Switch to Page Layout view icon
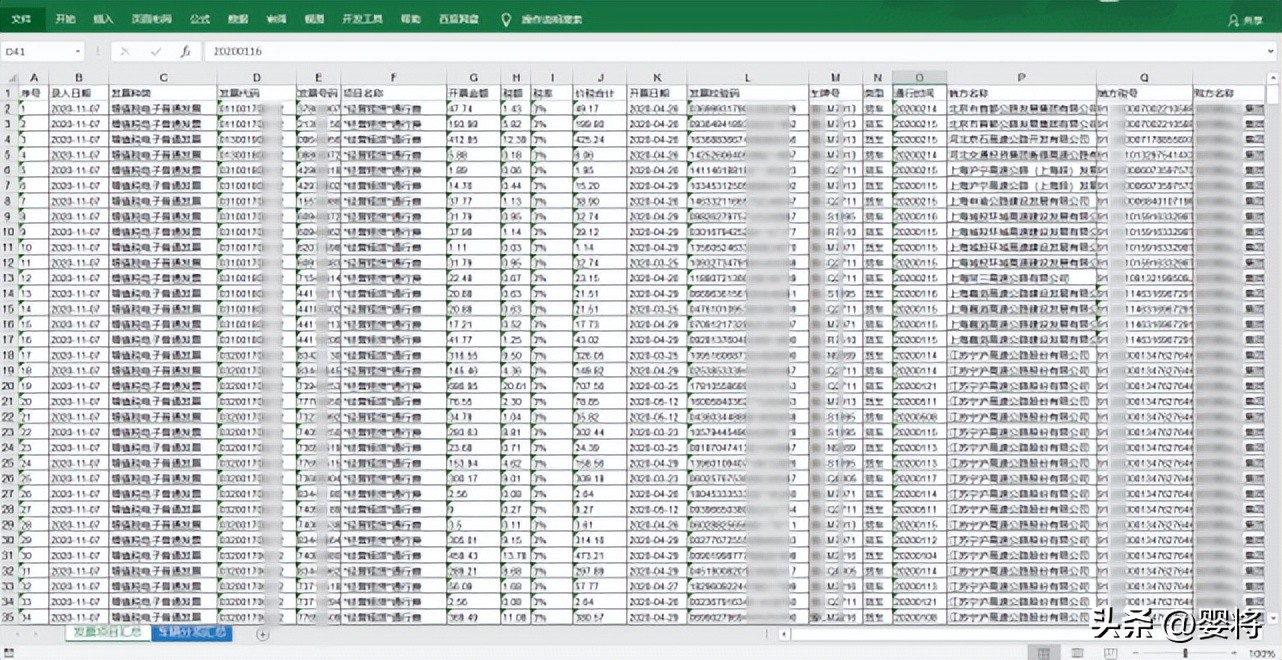Image resolution: width=1282 pixels, height=660 pixels. click(1076, 652)
